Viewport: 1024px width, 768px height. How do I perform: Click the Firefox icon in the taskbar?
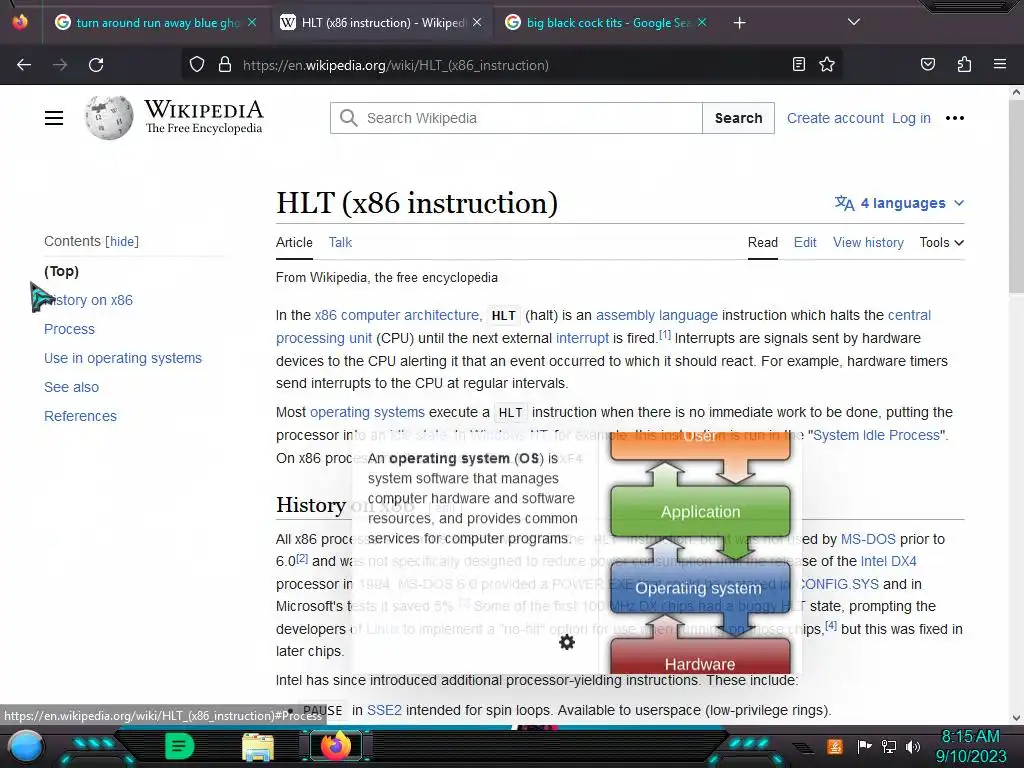coord(336,746)
